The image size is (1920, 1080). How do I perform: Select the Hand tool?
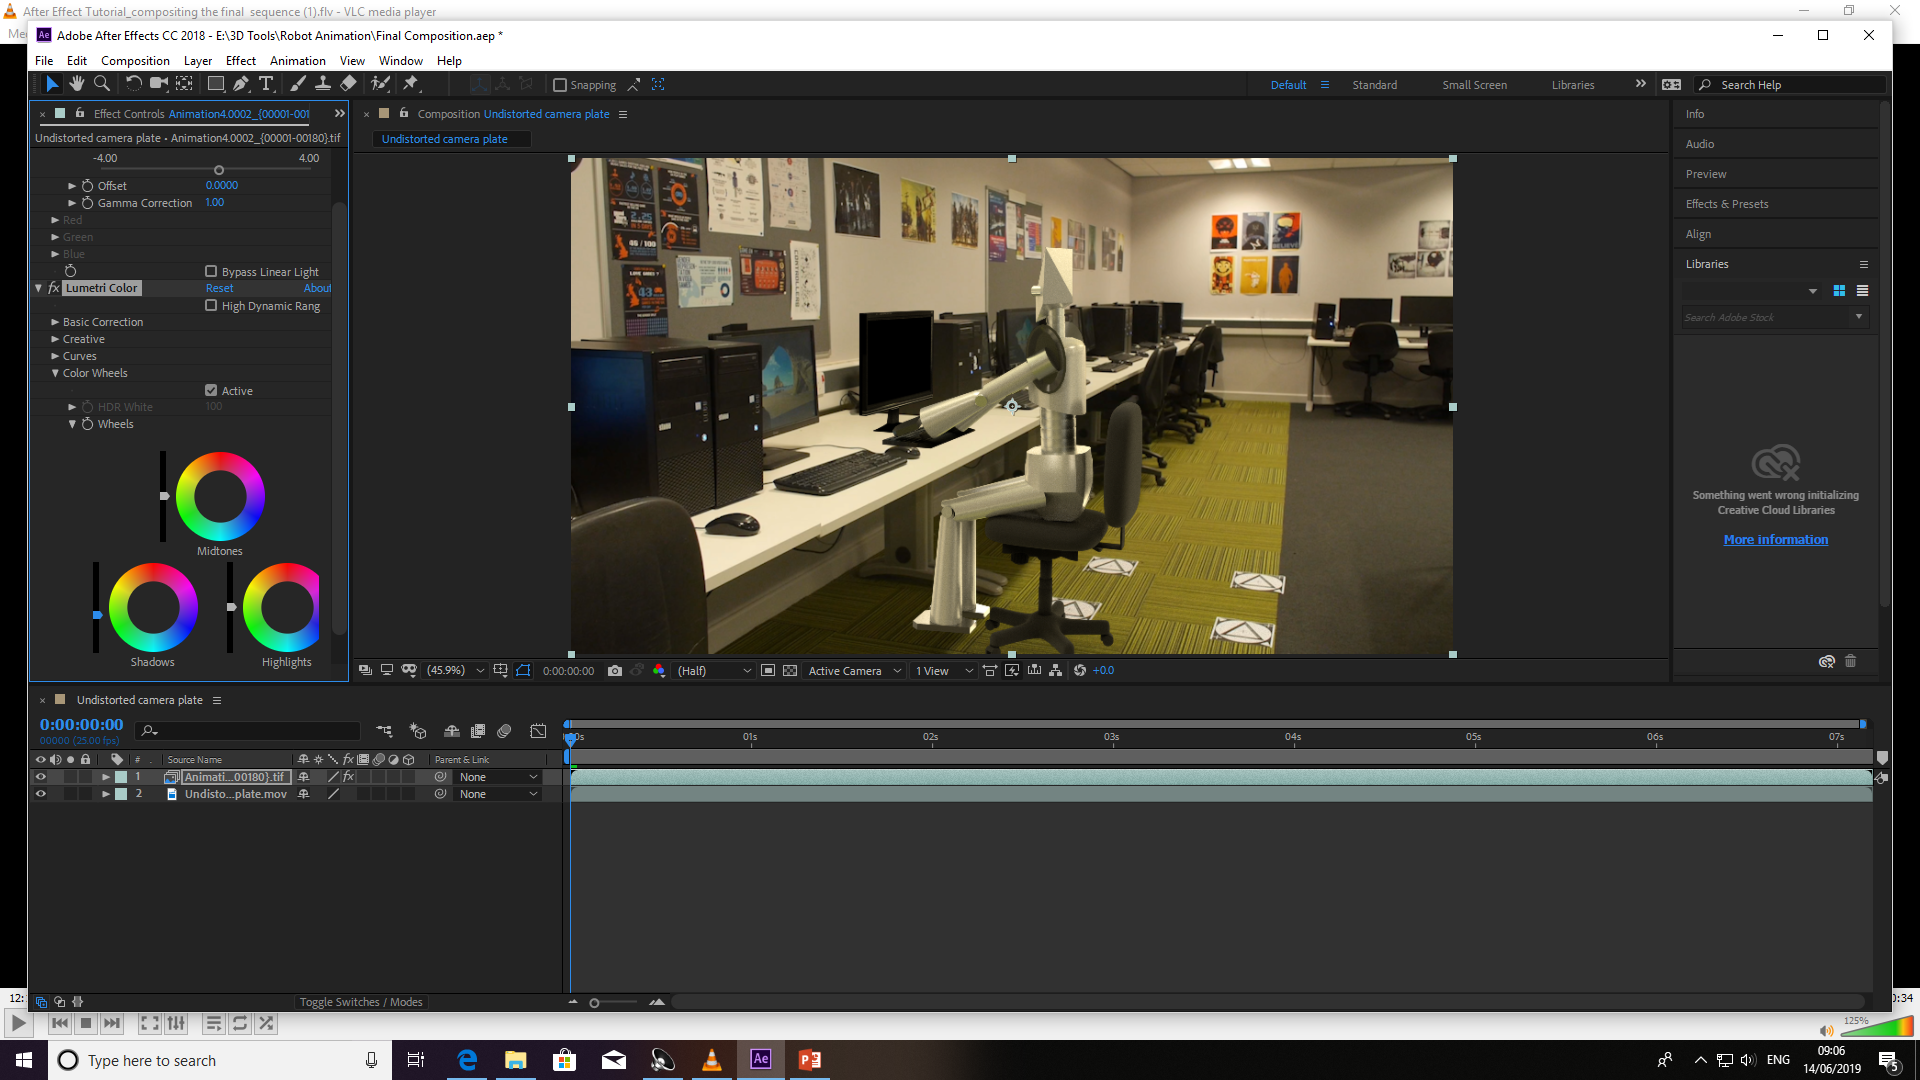coord(77,84)
